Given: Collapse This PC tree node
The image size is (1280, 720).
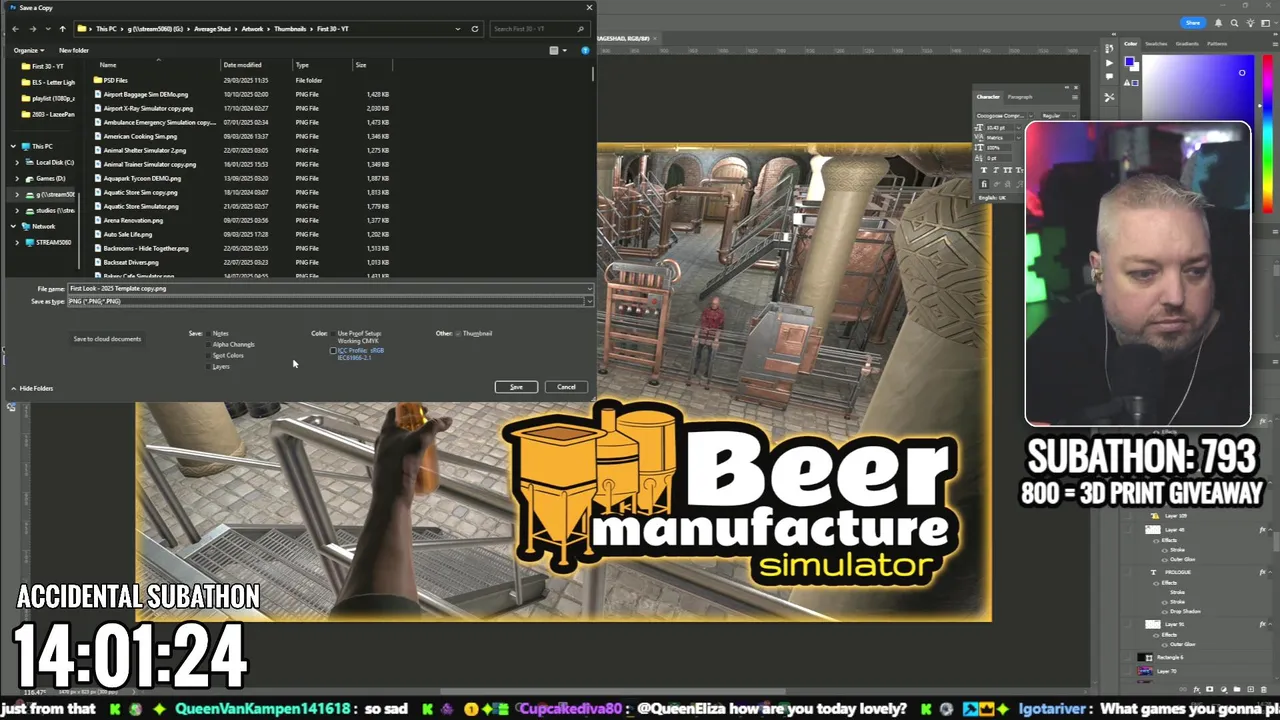Looking at the screenshot, I should coord(14,146).
